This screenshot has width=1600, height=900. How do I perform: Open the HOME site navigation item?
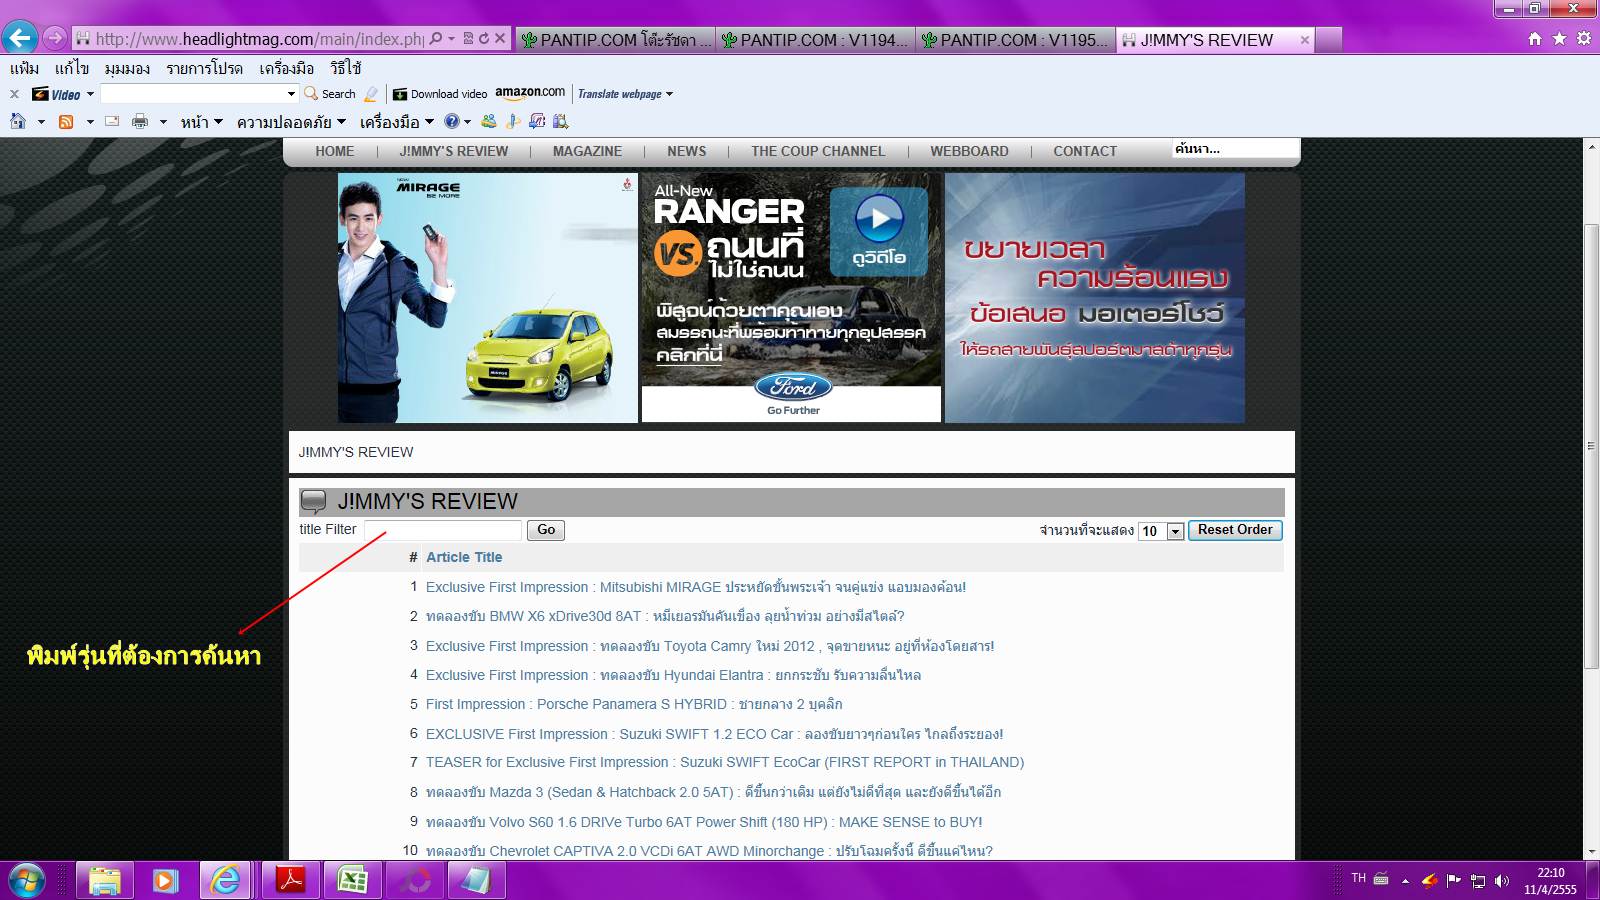coord(335,151)
